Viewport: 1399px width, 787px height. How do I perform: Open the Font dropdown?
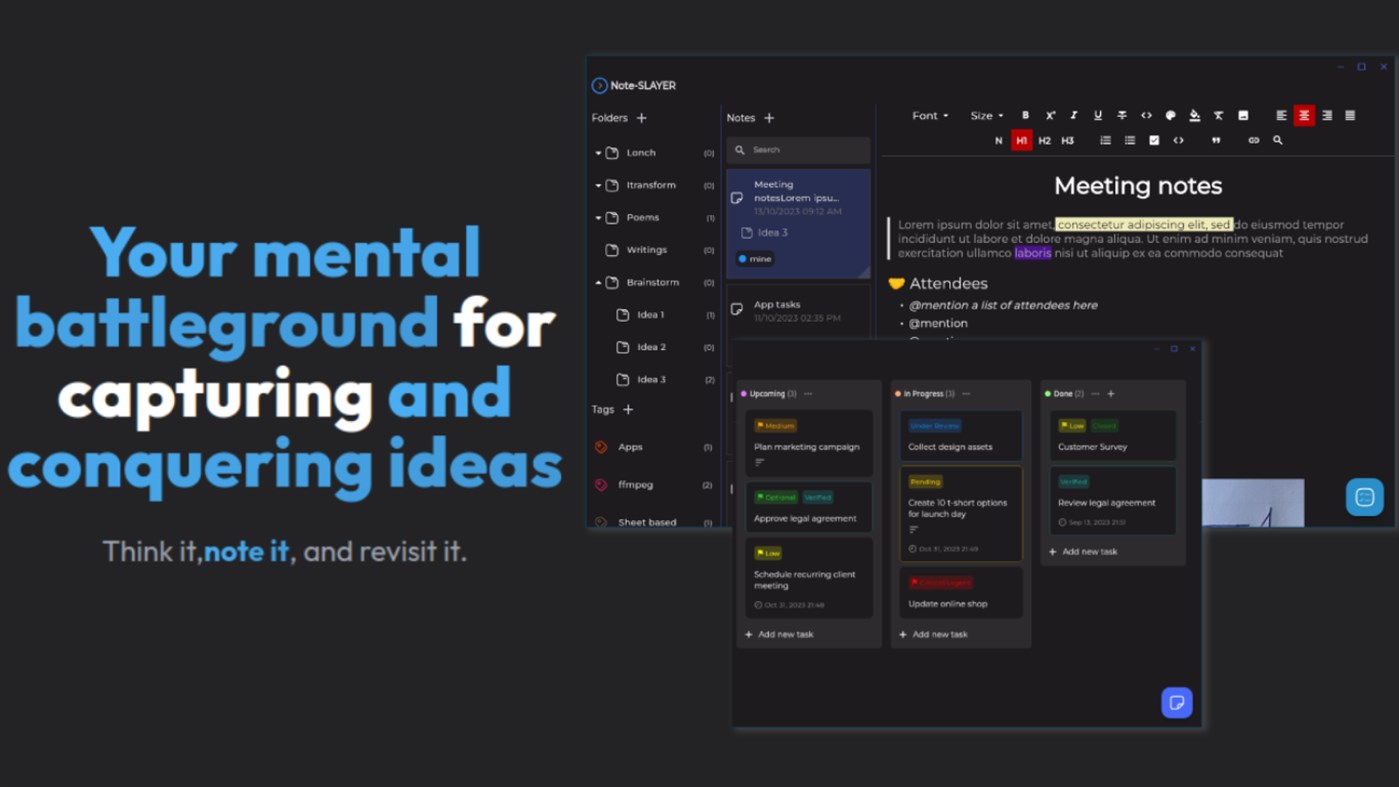(x=930, y=116)
